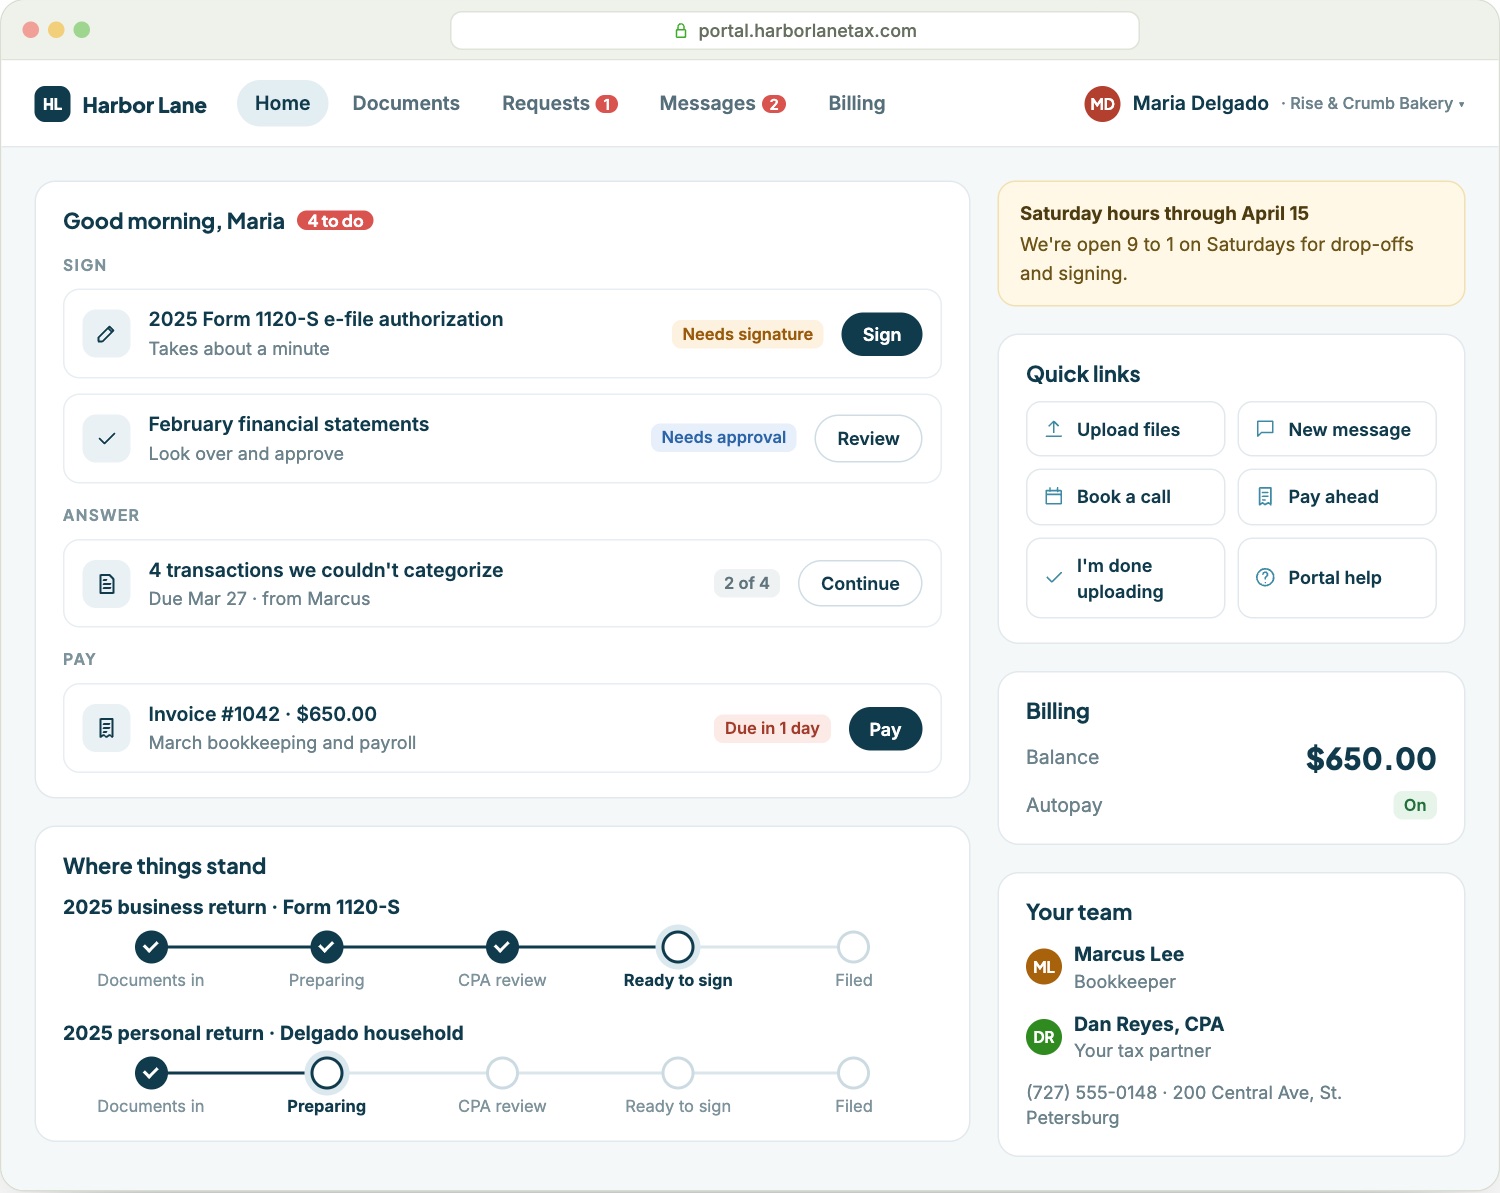Click the speech bubble icon in New message
The image size is (1500, 1193).
[1265, 429]
